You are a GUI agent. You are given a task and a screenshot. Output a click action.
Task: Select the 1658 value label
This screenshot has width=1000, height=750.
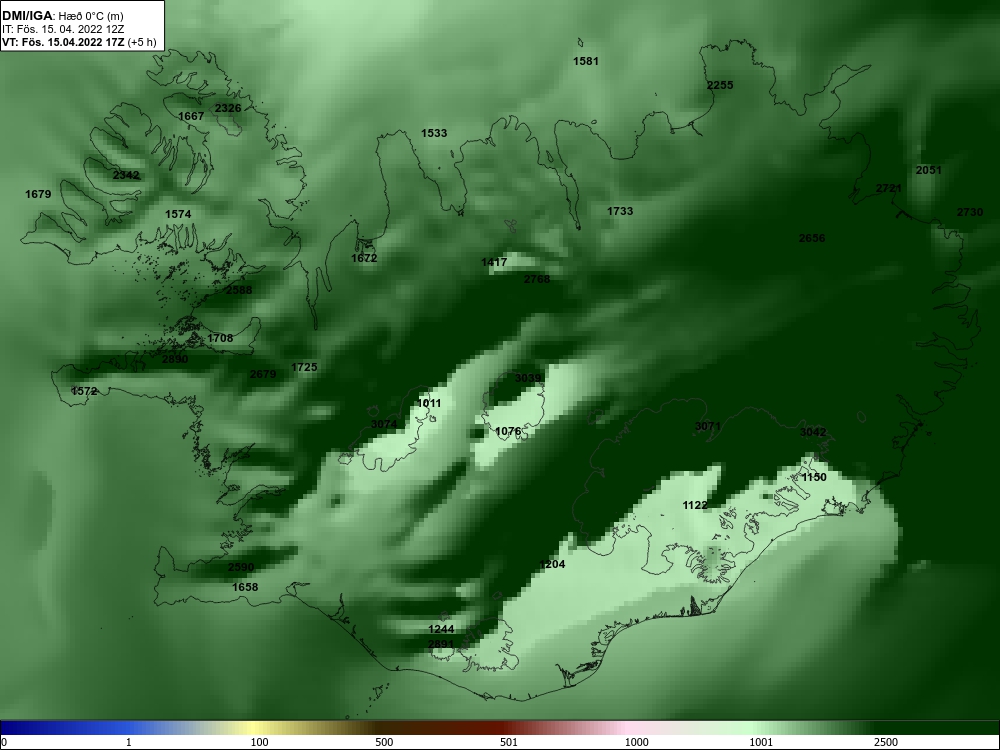coord(245,587)
